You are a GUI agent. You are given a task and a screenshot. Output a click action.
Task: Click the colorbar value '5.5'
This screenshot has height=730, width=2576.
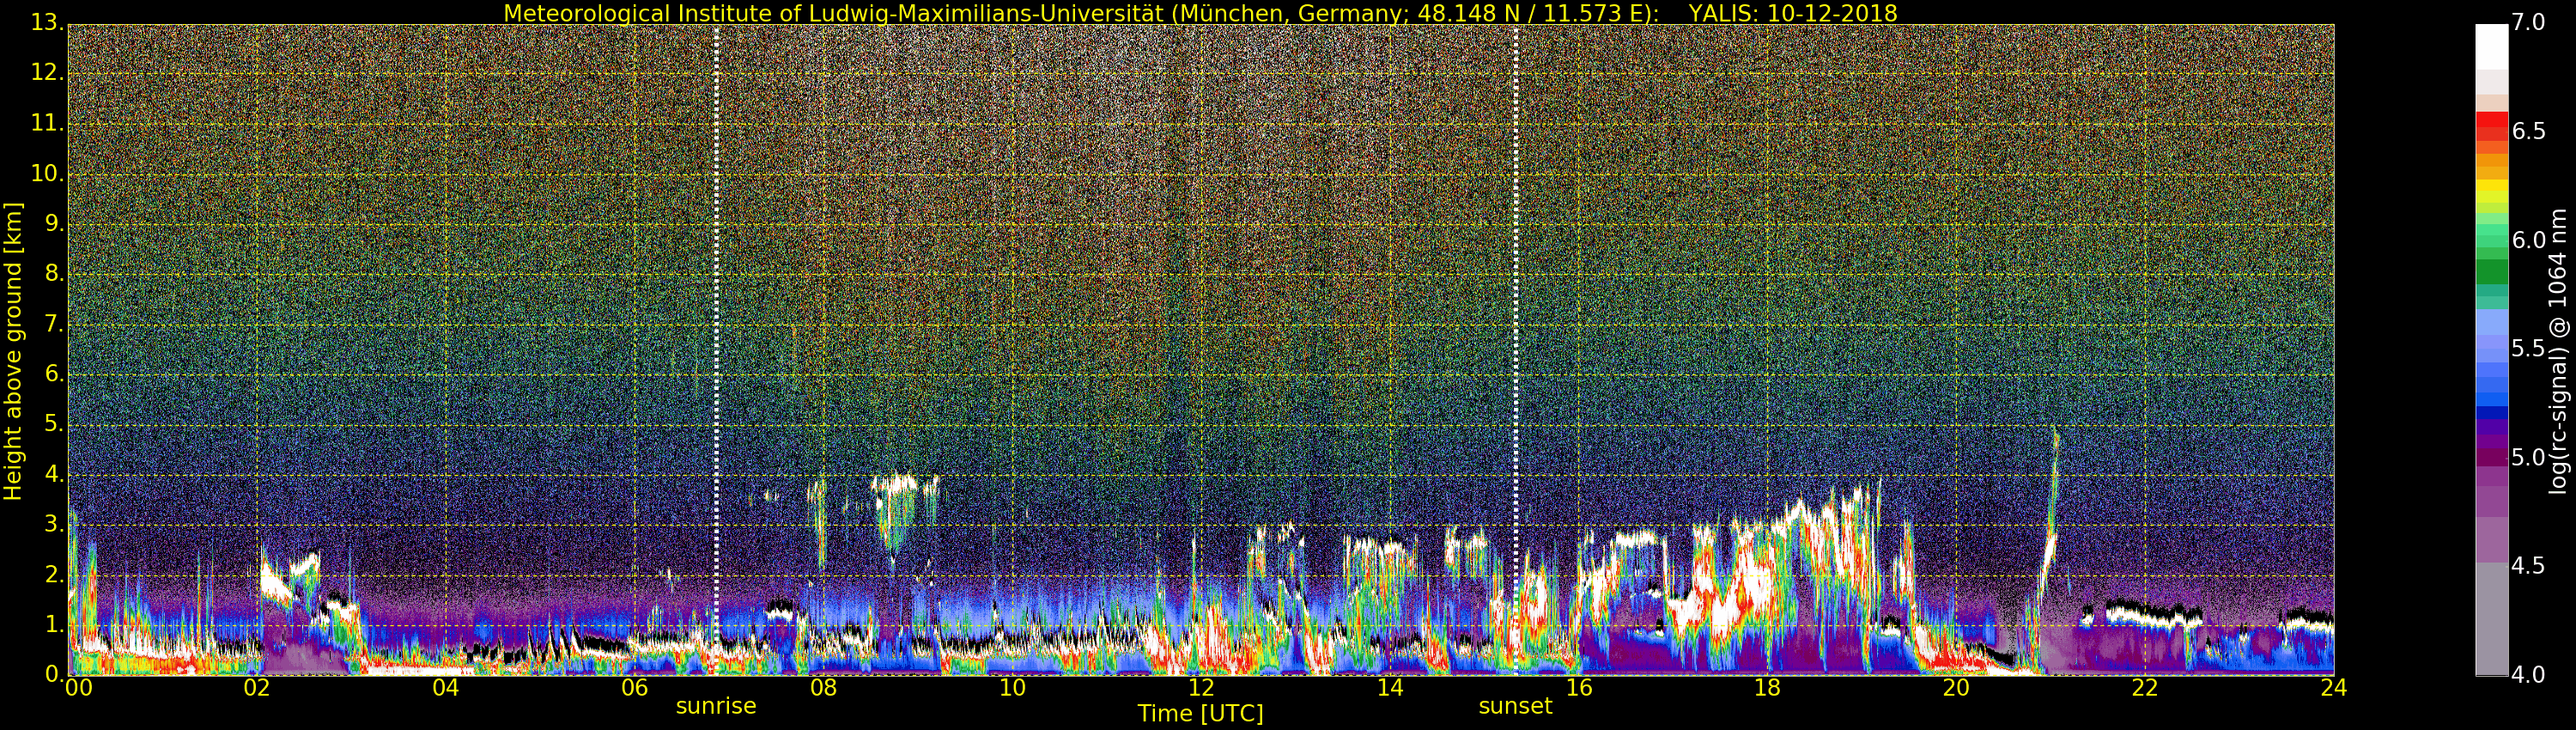[2528, 348]
